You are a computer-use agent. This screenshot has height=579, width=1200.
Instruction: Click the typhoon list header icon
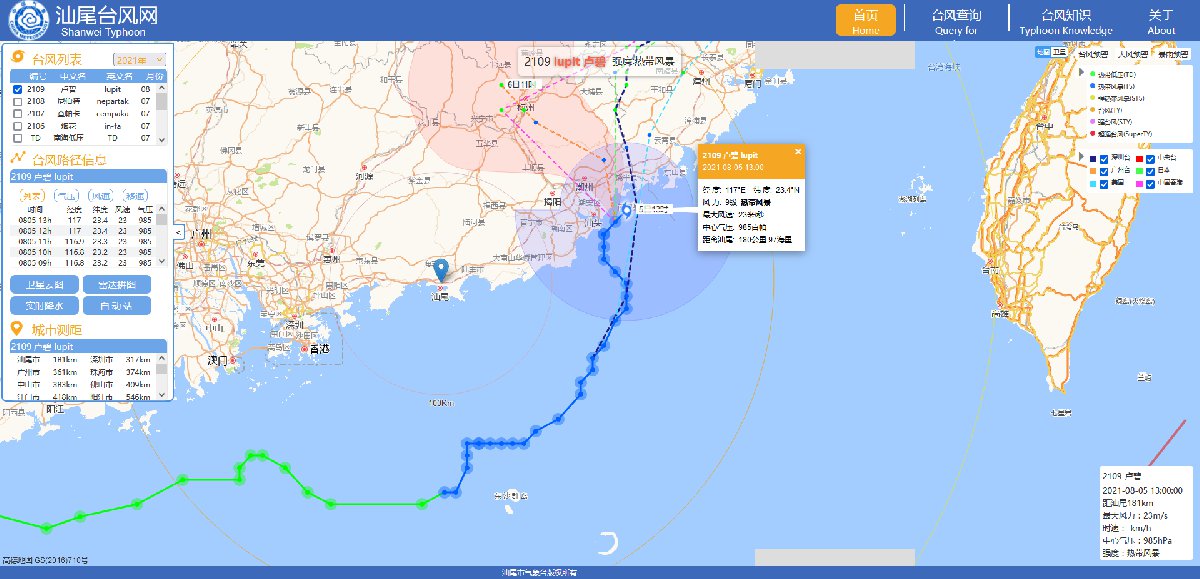[x=17, y=58]
